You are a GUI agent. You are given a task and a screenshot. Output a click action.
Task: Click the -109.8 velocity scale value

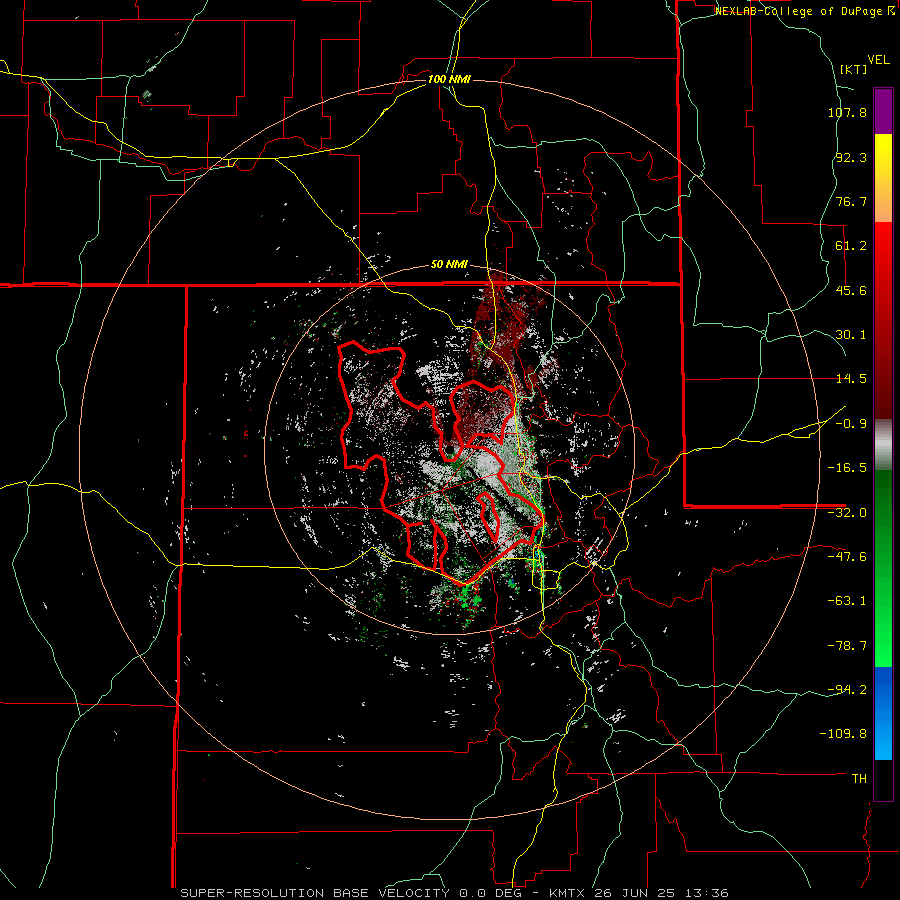843,734
